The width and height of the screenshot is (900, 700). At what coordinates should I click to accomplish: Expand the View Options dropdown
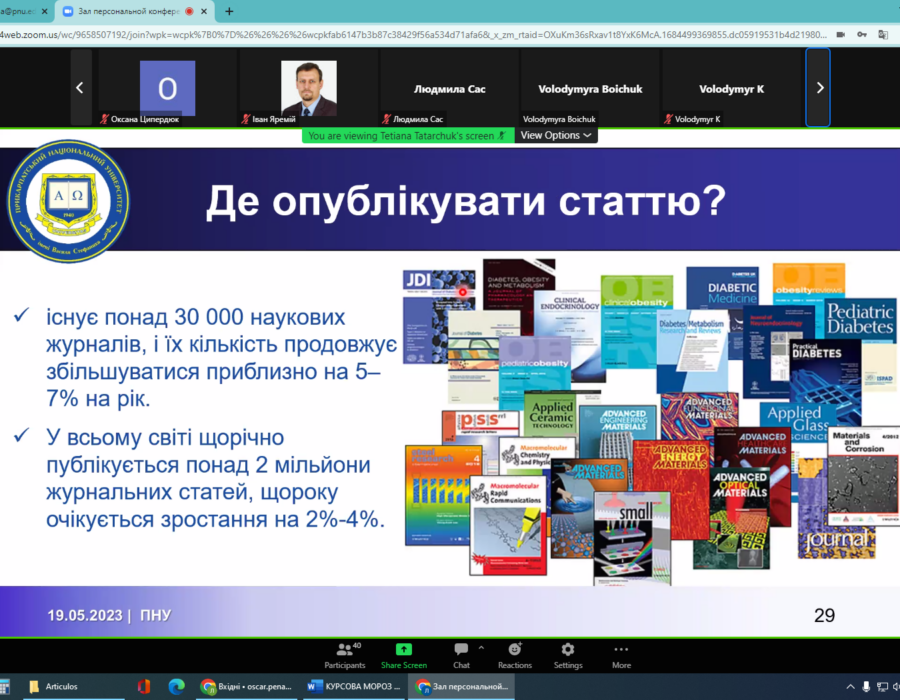tap(556, 135)
